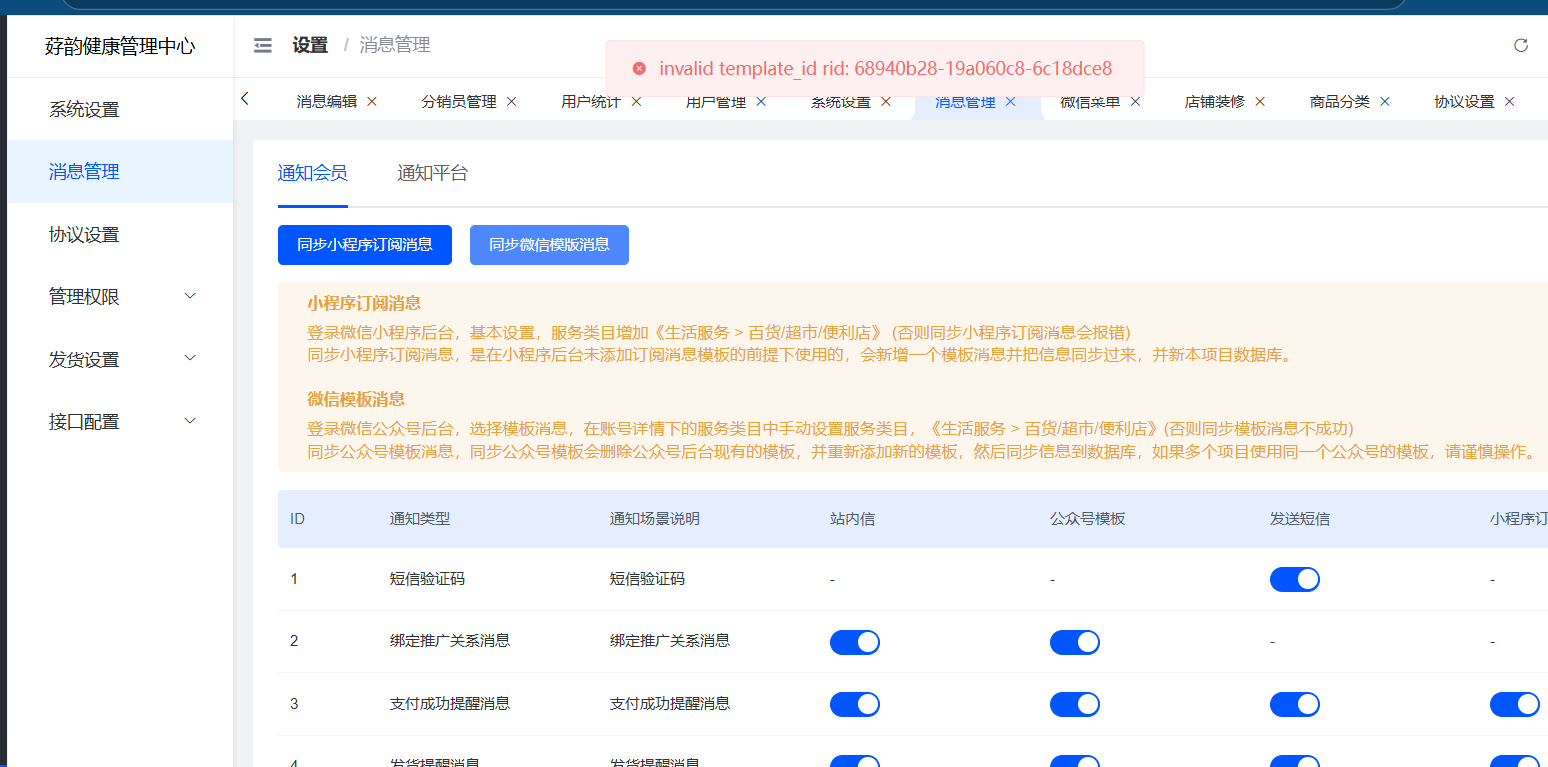Click the 孬韵健康管理中心 logo title

coord(120,46)
